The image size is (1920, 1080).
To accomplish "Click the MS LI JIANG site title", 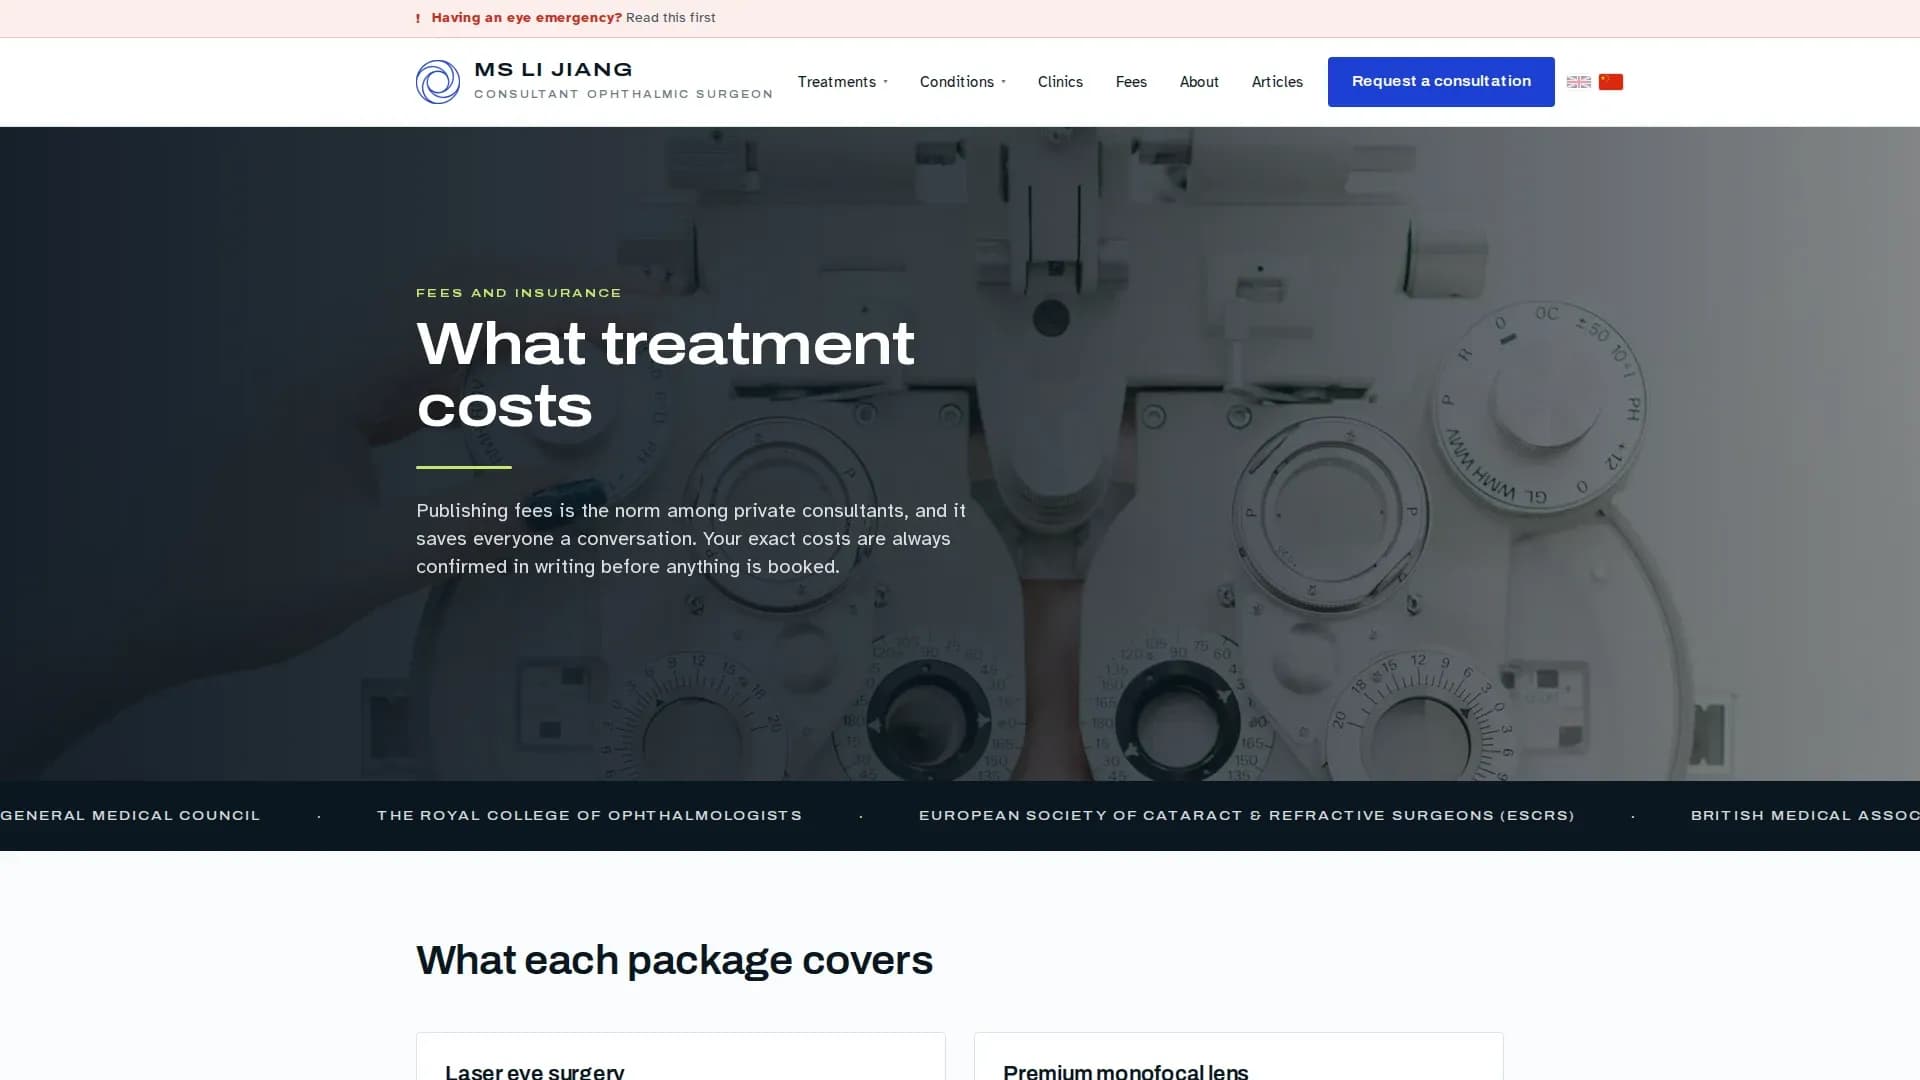I will [553, 70].
